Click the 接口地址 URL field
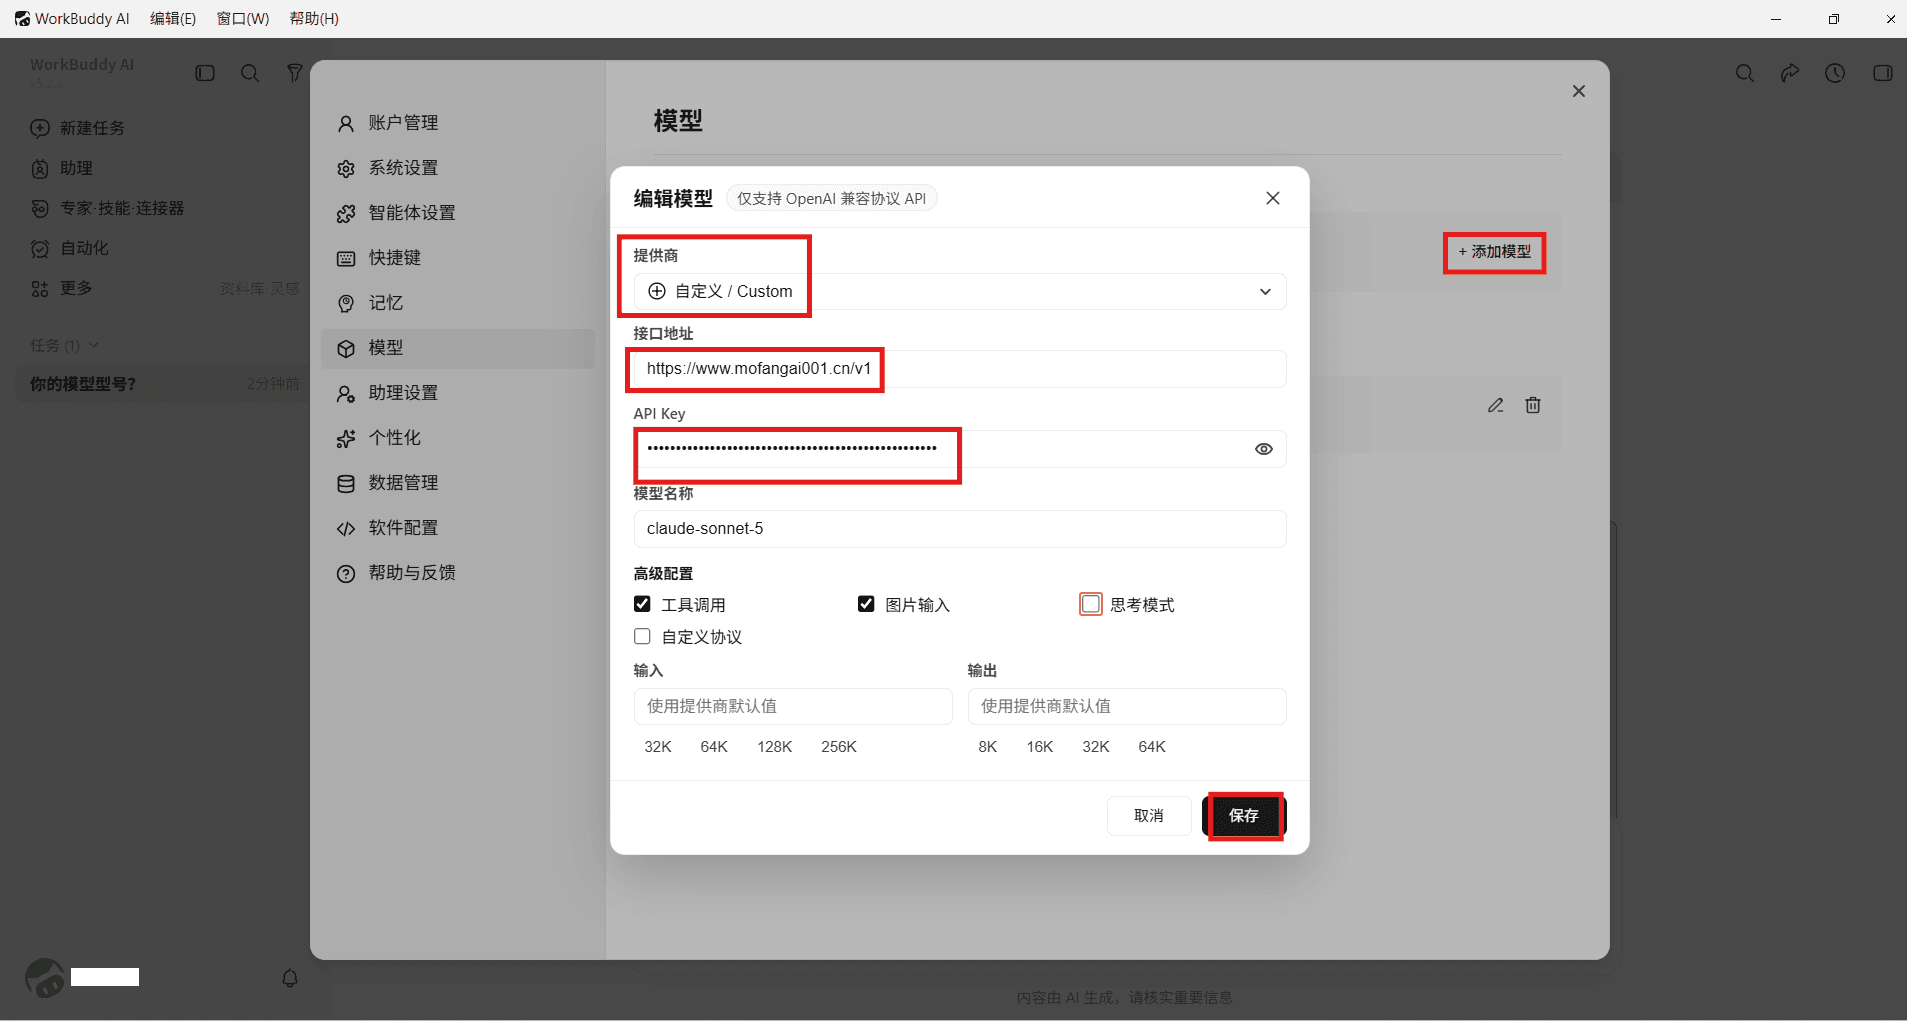The image size is (1907, 1021). (960, 369)
